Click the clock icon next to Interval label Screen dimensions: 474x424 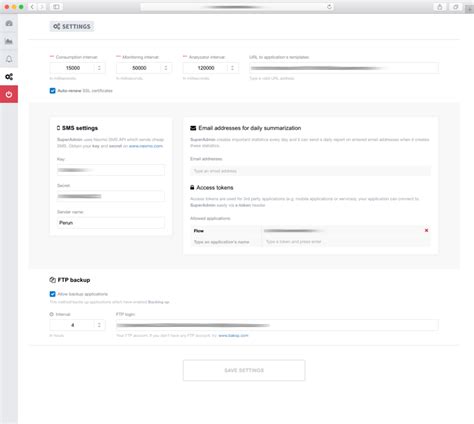coord(51,314)
